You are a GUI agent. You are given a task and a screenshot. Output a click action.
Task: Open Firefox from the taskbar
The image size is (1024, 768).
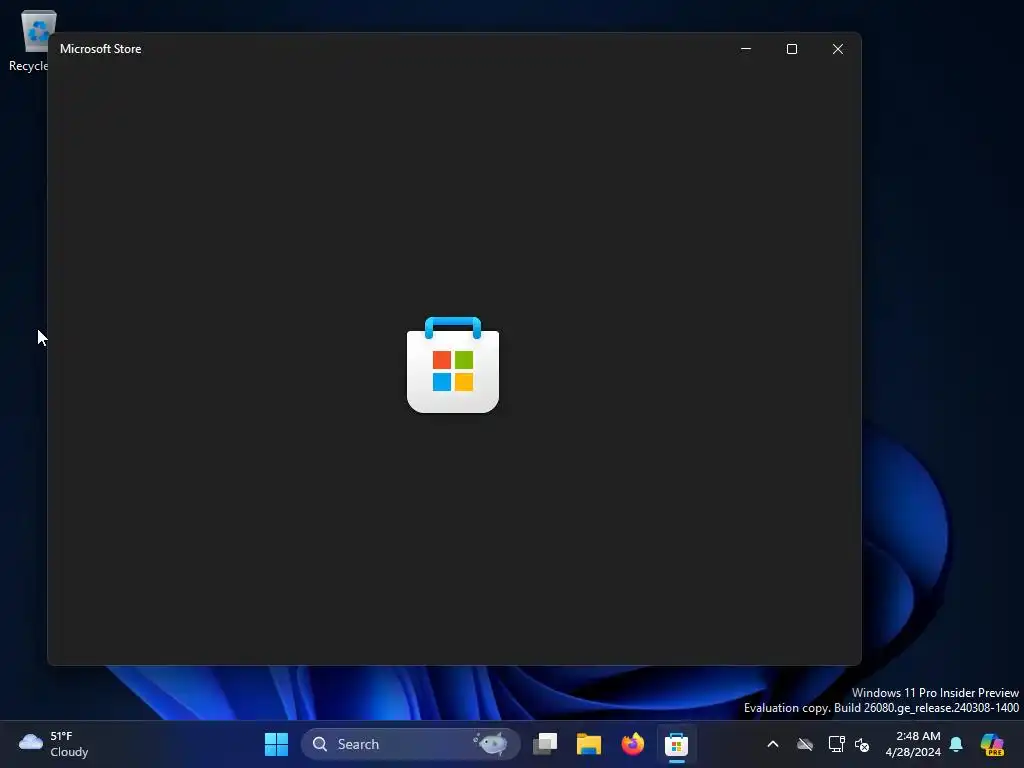632,744
